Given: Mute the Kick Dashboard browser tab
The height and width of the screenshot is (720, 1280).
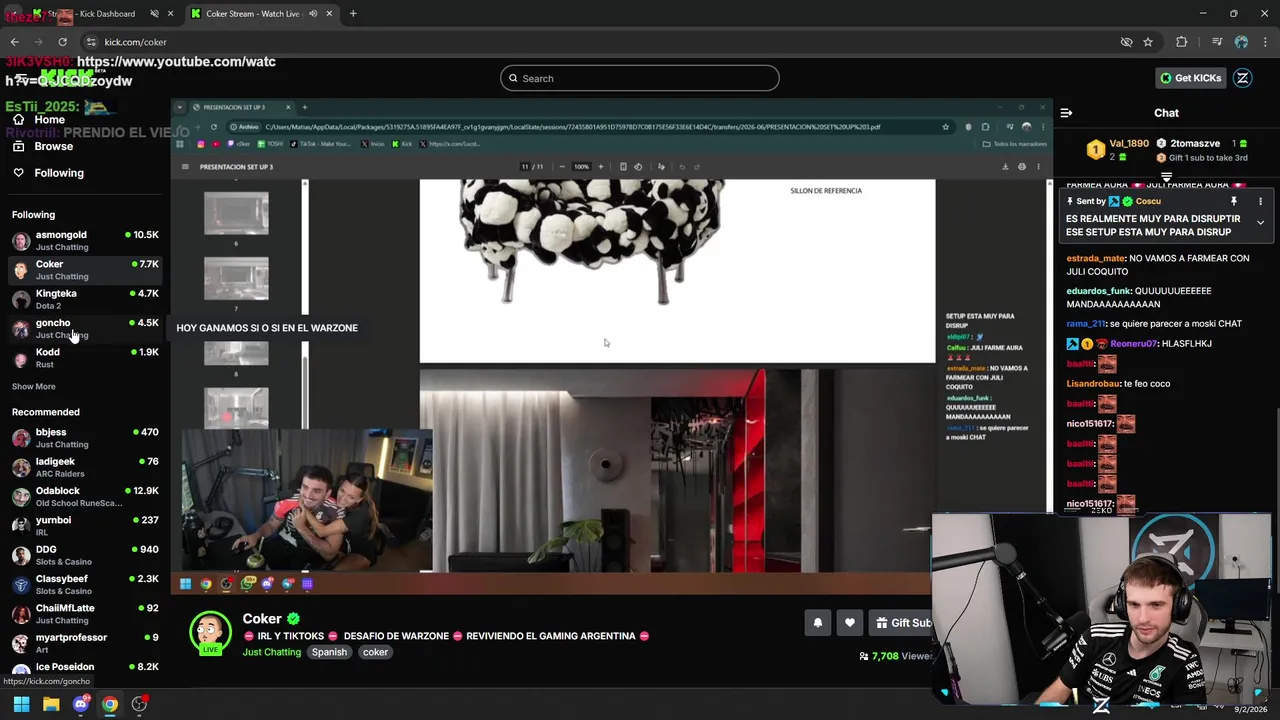Looking at the screenshot, I should [x=154, y=14].
